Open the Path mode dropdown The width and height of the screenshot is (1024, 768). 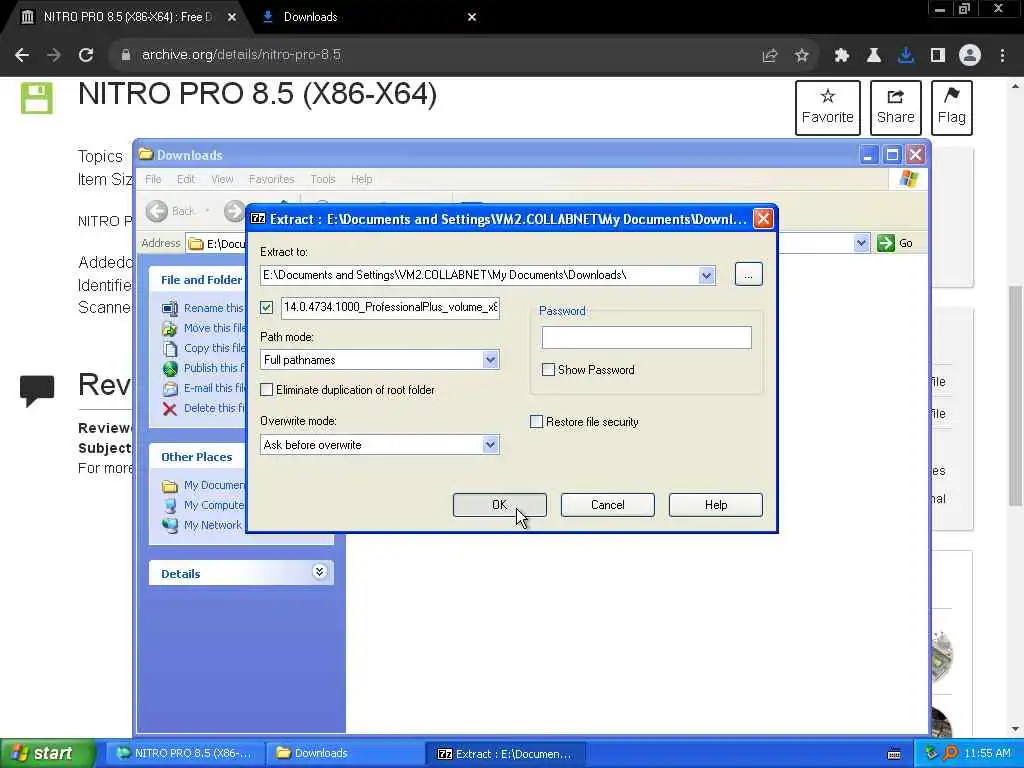point(490,360)
